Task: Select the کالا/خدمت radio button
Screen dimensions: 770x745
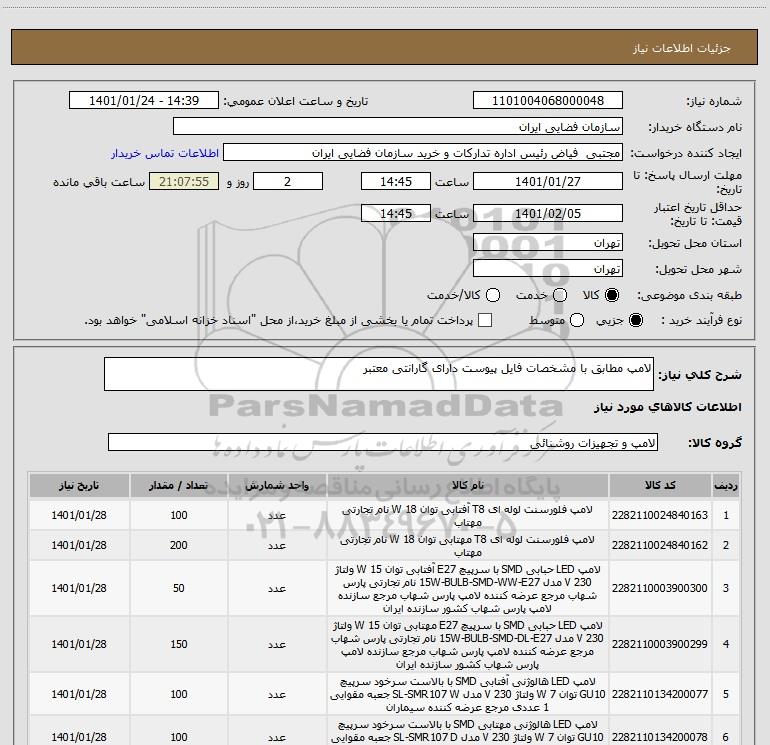Action: pos(493,295)
